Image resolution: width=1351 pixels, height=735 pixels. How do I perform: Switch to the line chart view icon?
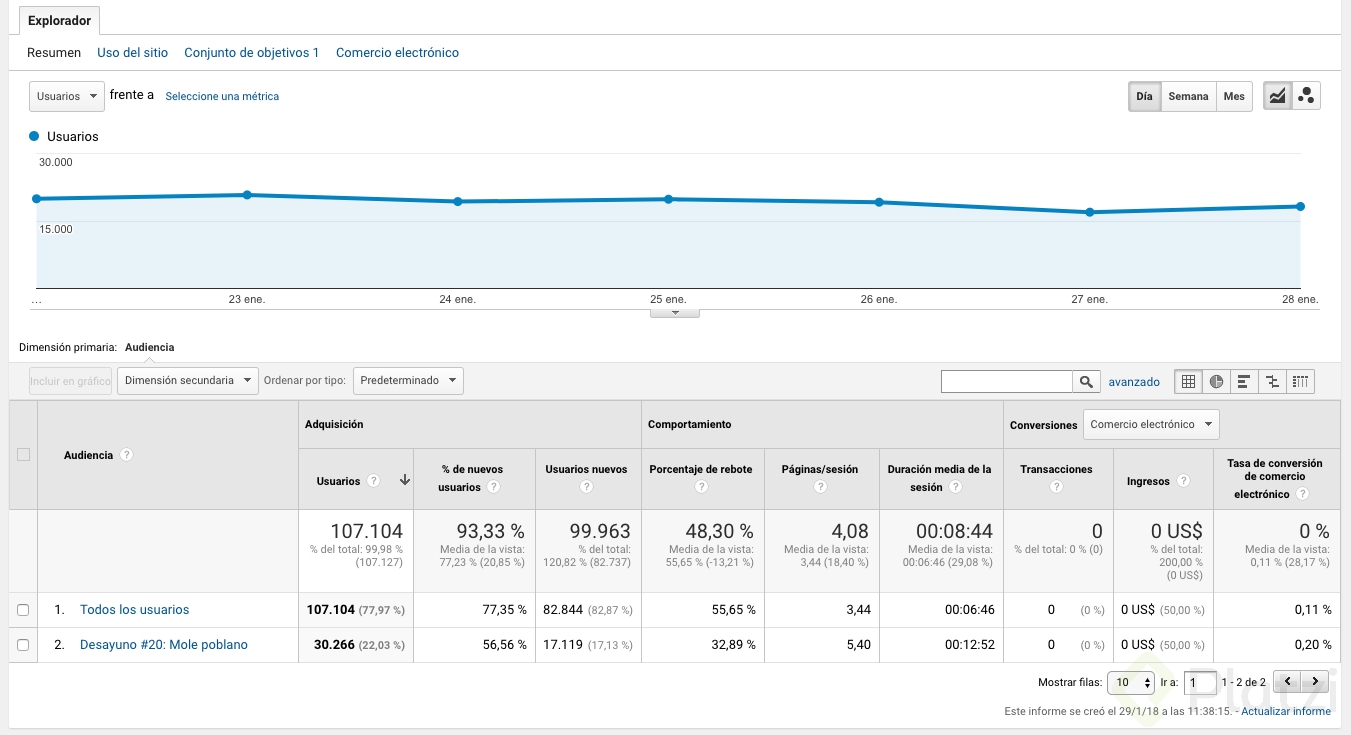point(1277,96)
